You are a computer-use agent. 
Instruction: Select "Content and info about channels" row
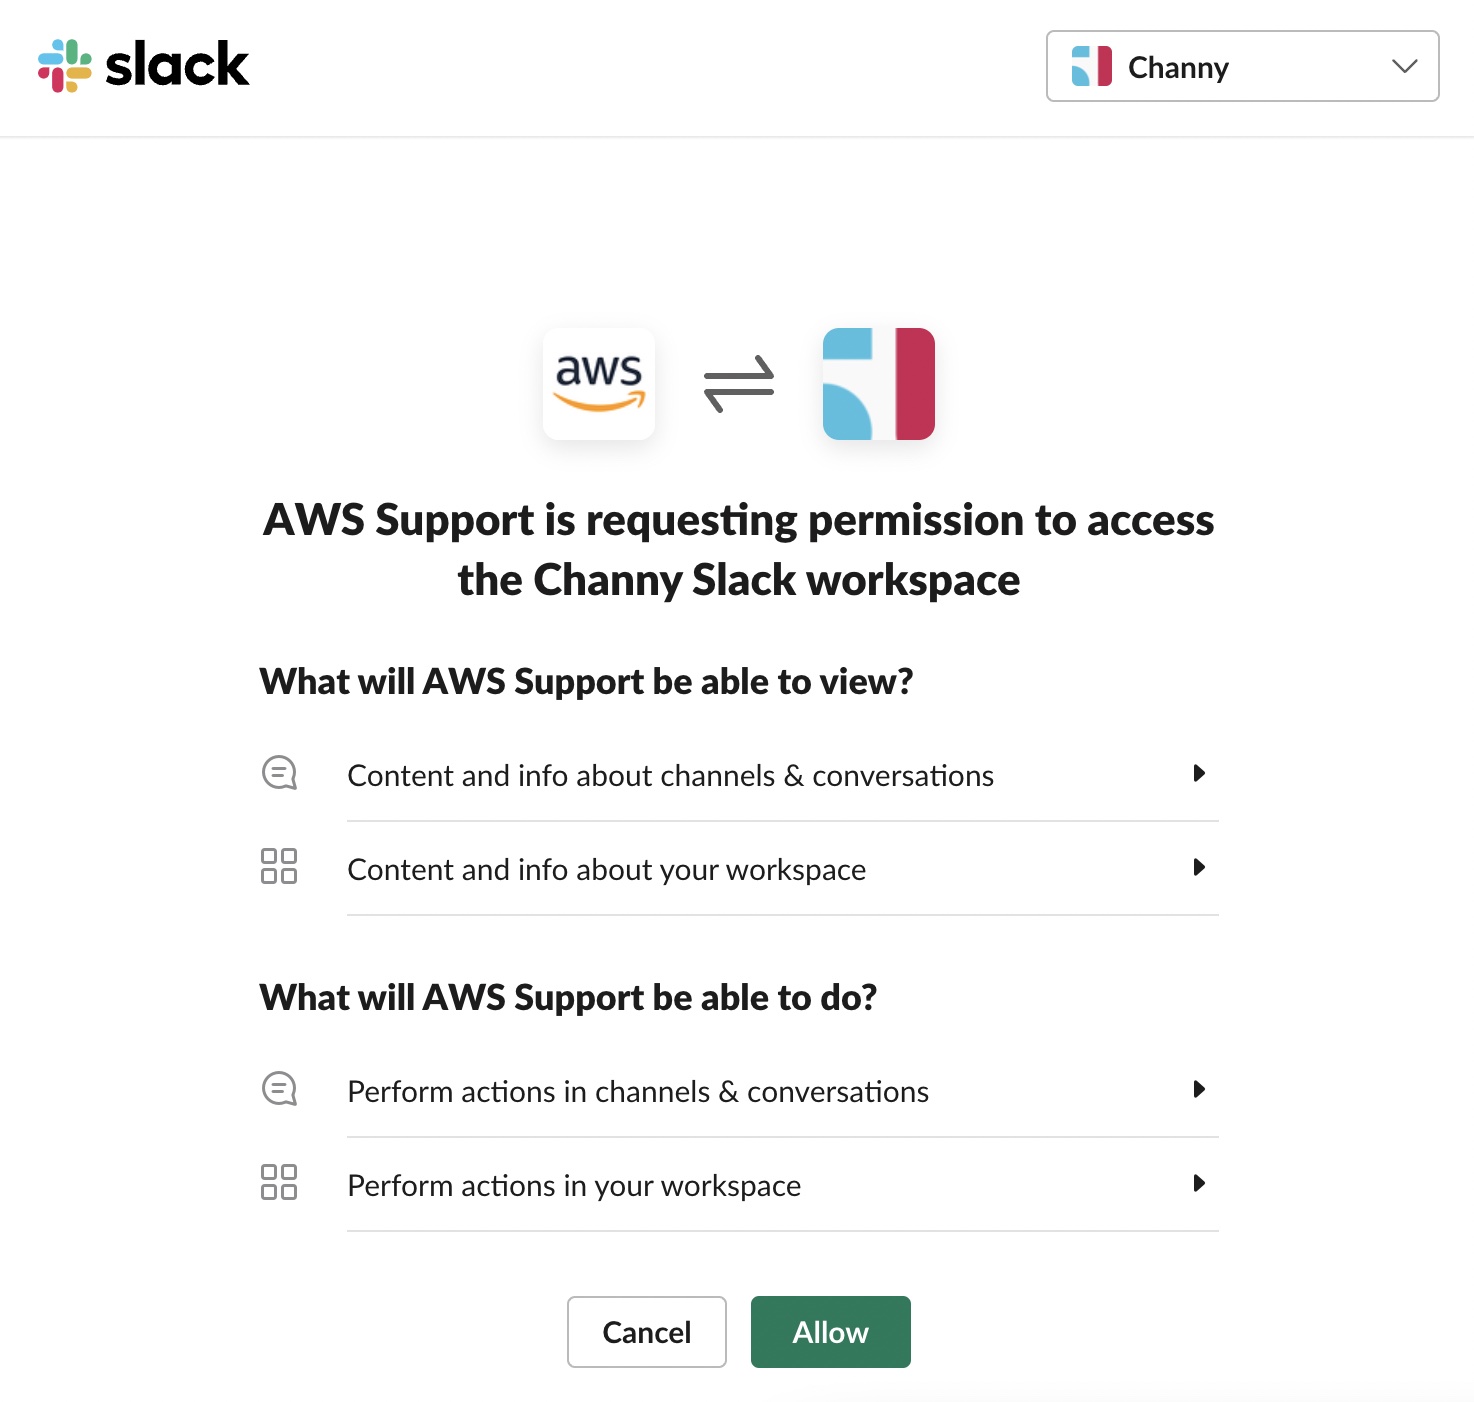(x=670, y=776)
